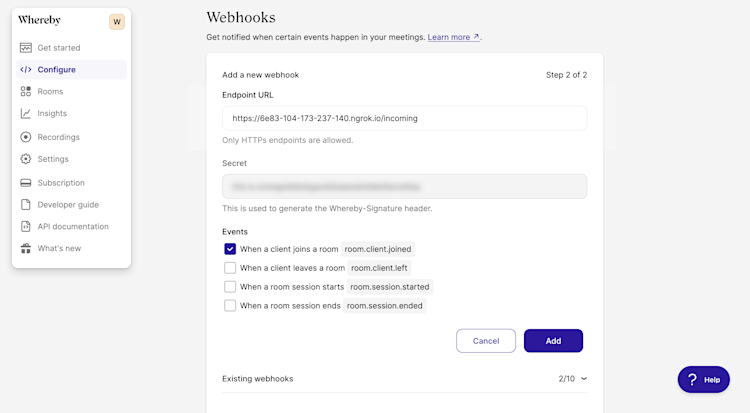The height and width of the screenshot is (413, 750).
Task: Check When a room session starts
Action: 230,287
